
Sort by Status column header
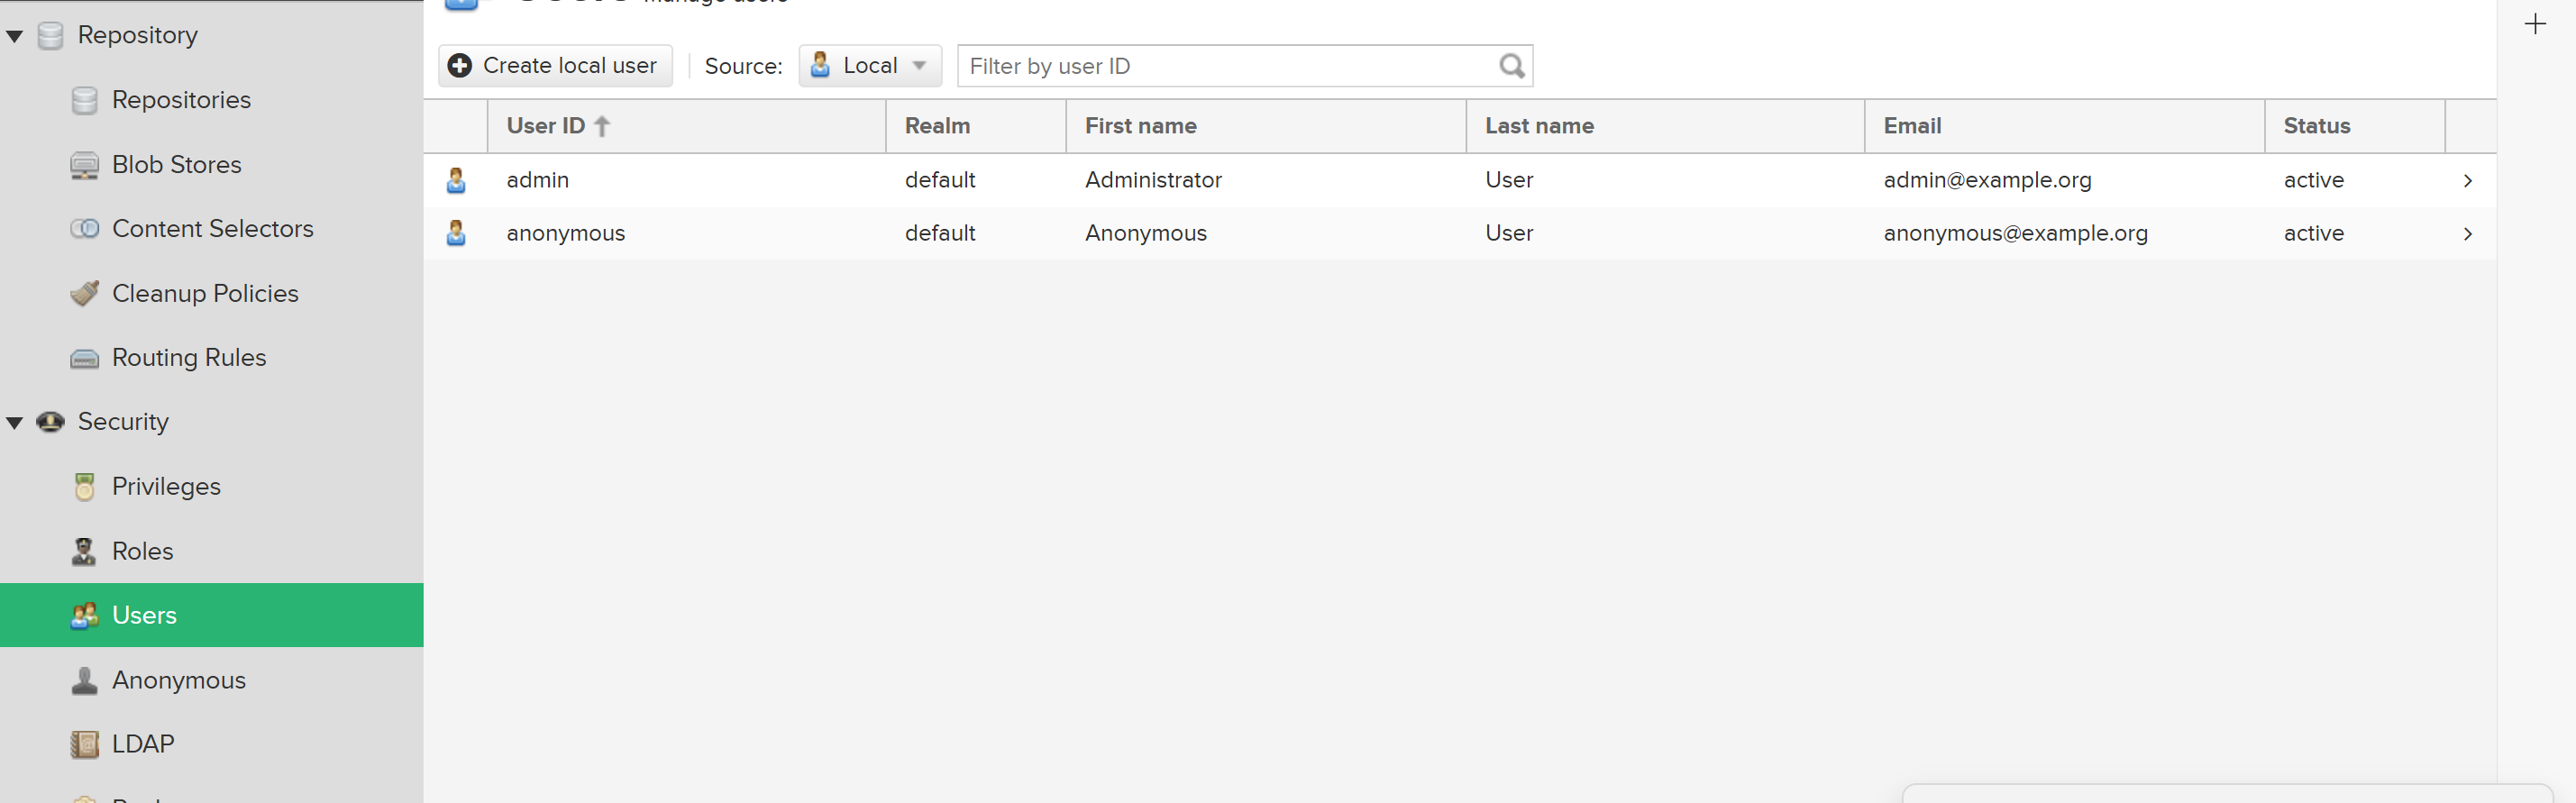point(2354,126)
